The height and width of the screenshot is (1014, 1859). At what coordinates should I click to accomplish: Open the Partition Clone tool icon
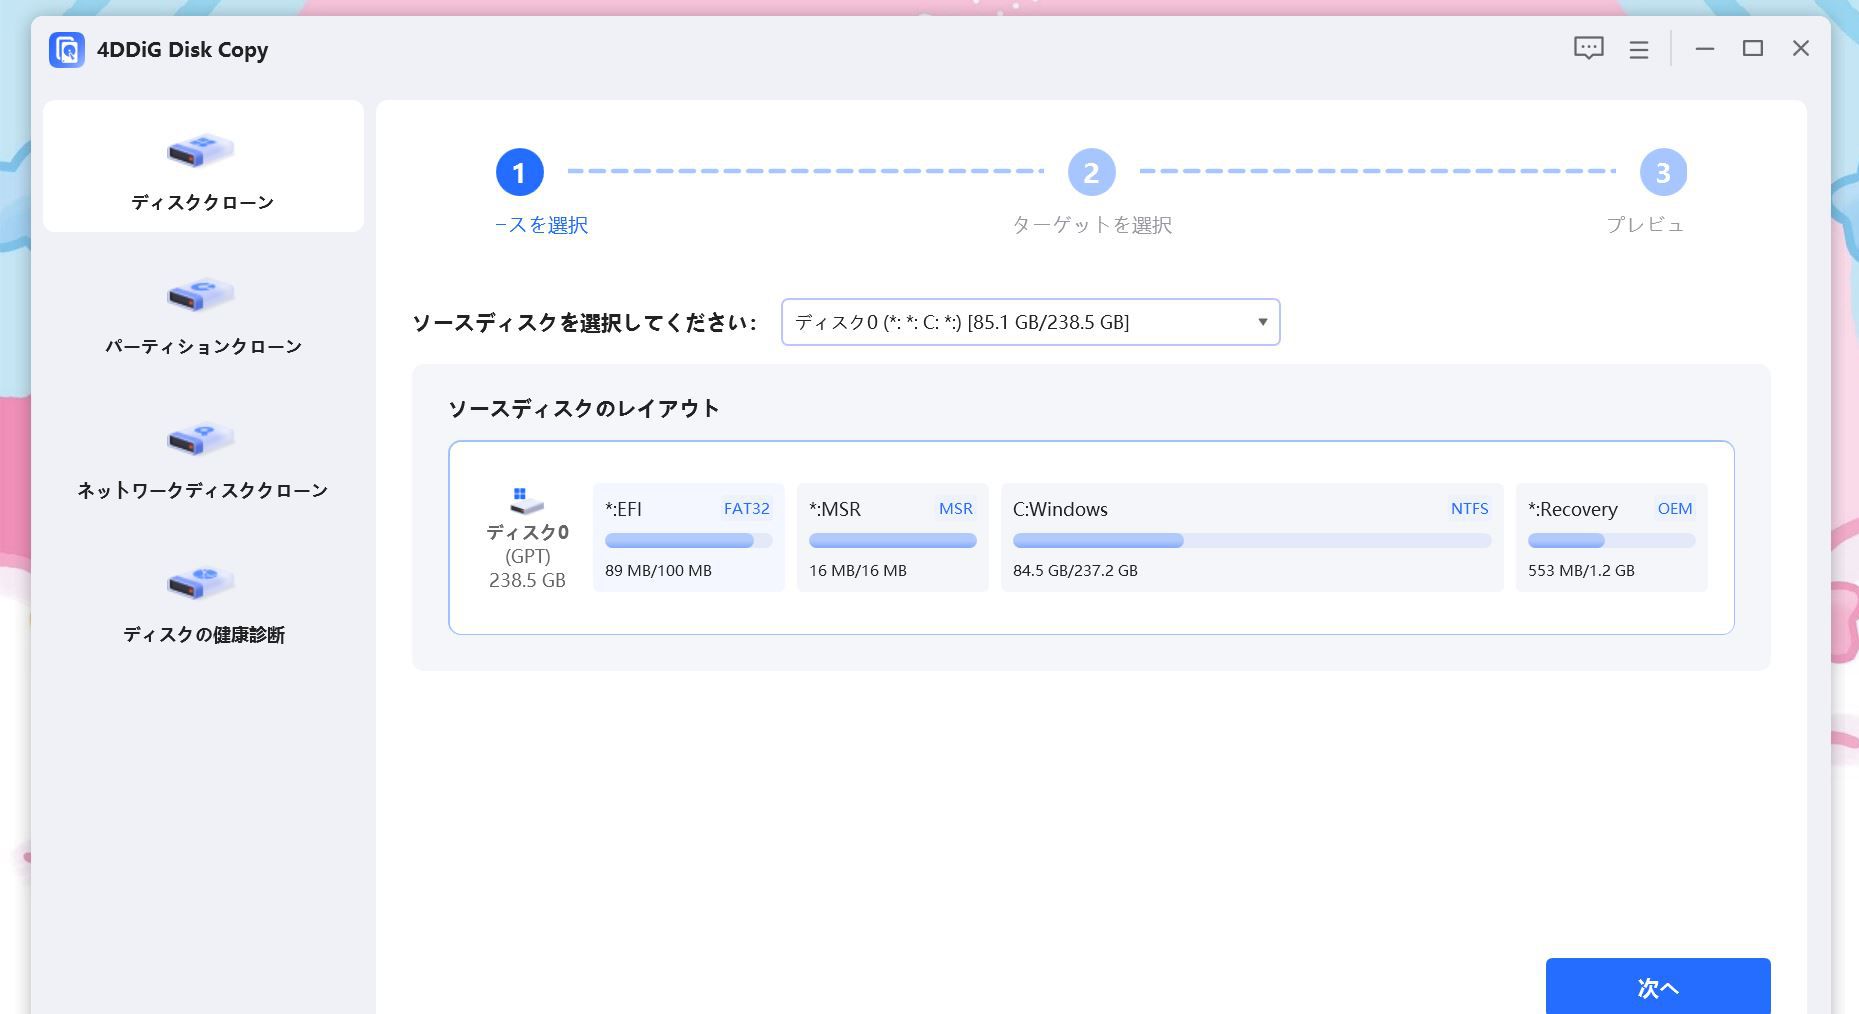(202, 295)
